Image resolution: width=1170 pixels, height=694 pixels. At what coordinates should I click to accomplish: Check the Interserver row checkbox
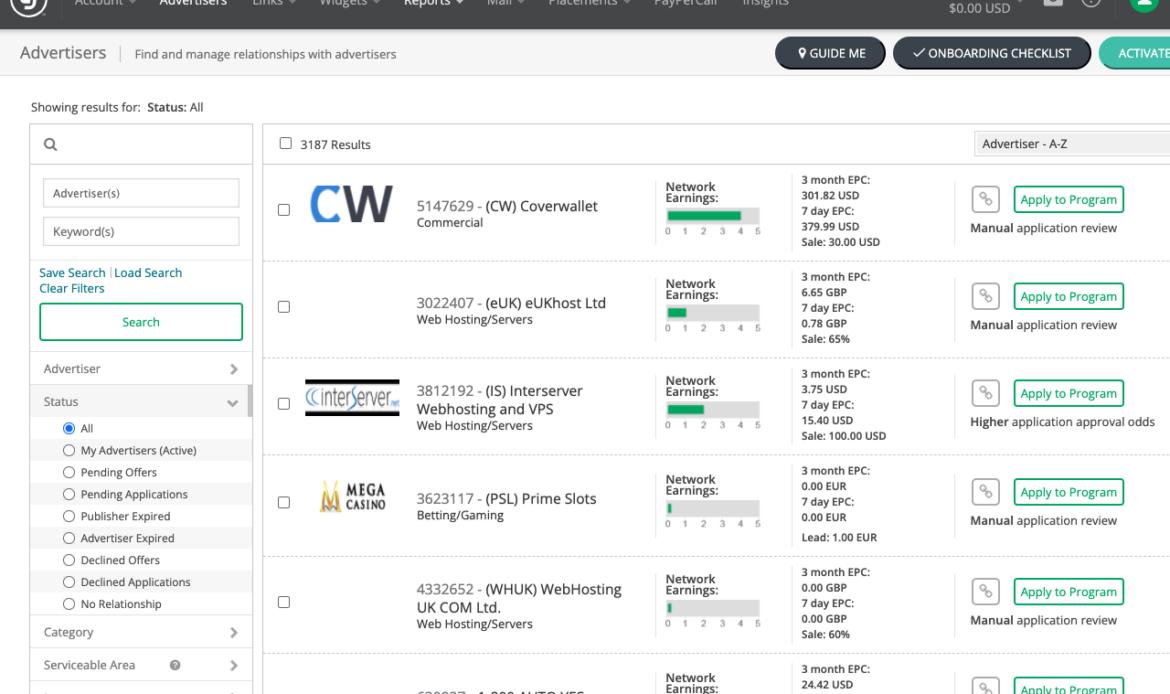pyautogui.click(x=284, y=404)
